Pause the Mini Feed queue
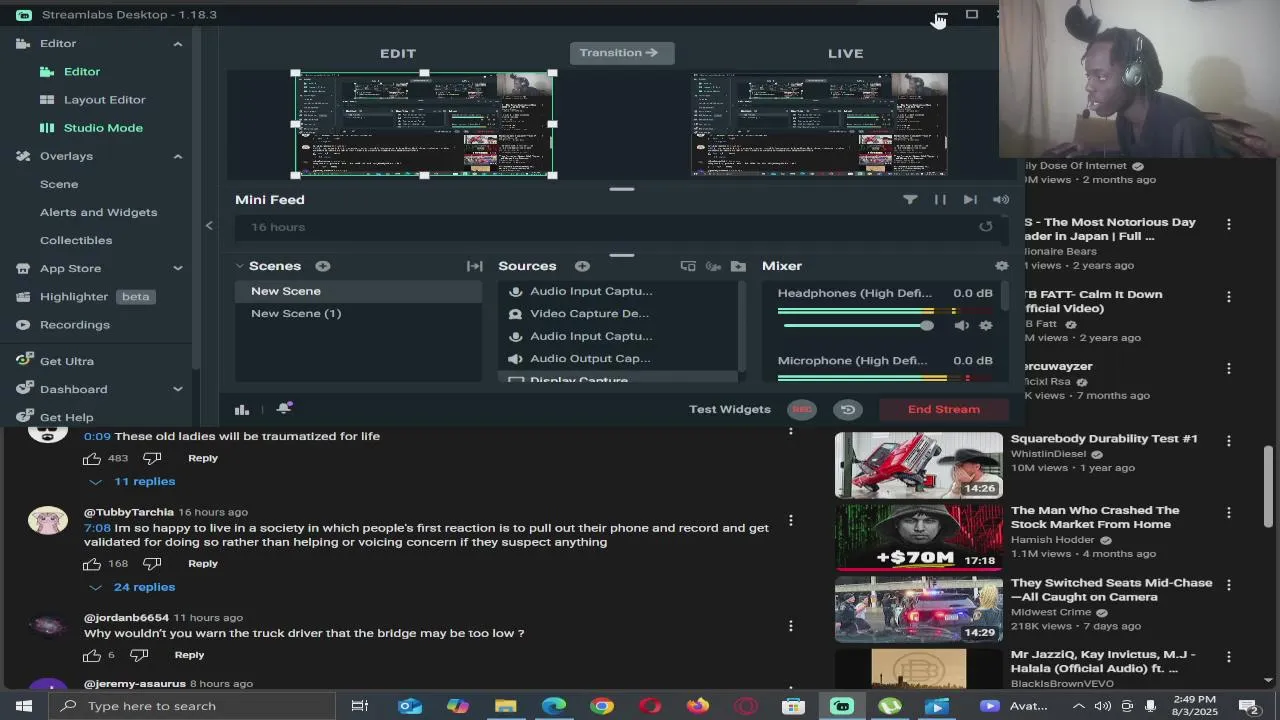 click(x=940, y=200)
